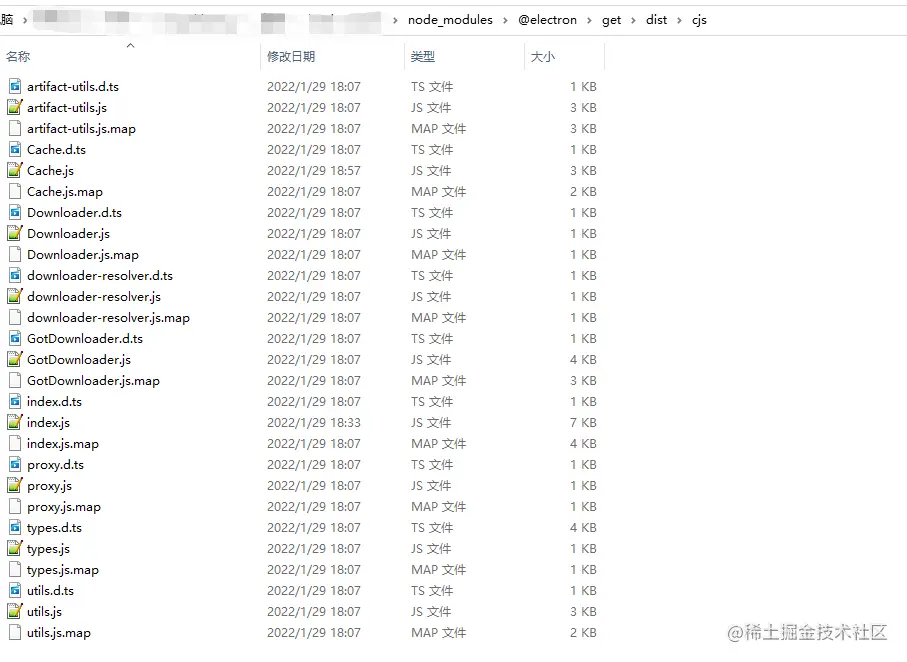Click the GotDownloader.js file icon
907x662 pixels.
tap(15, 360)
